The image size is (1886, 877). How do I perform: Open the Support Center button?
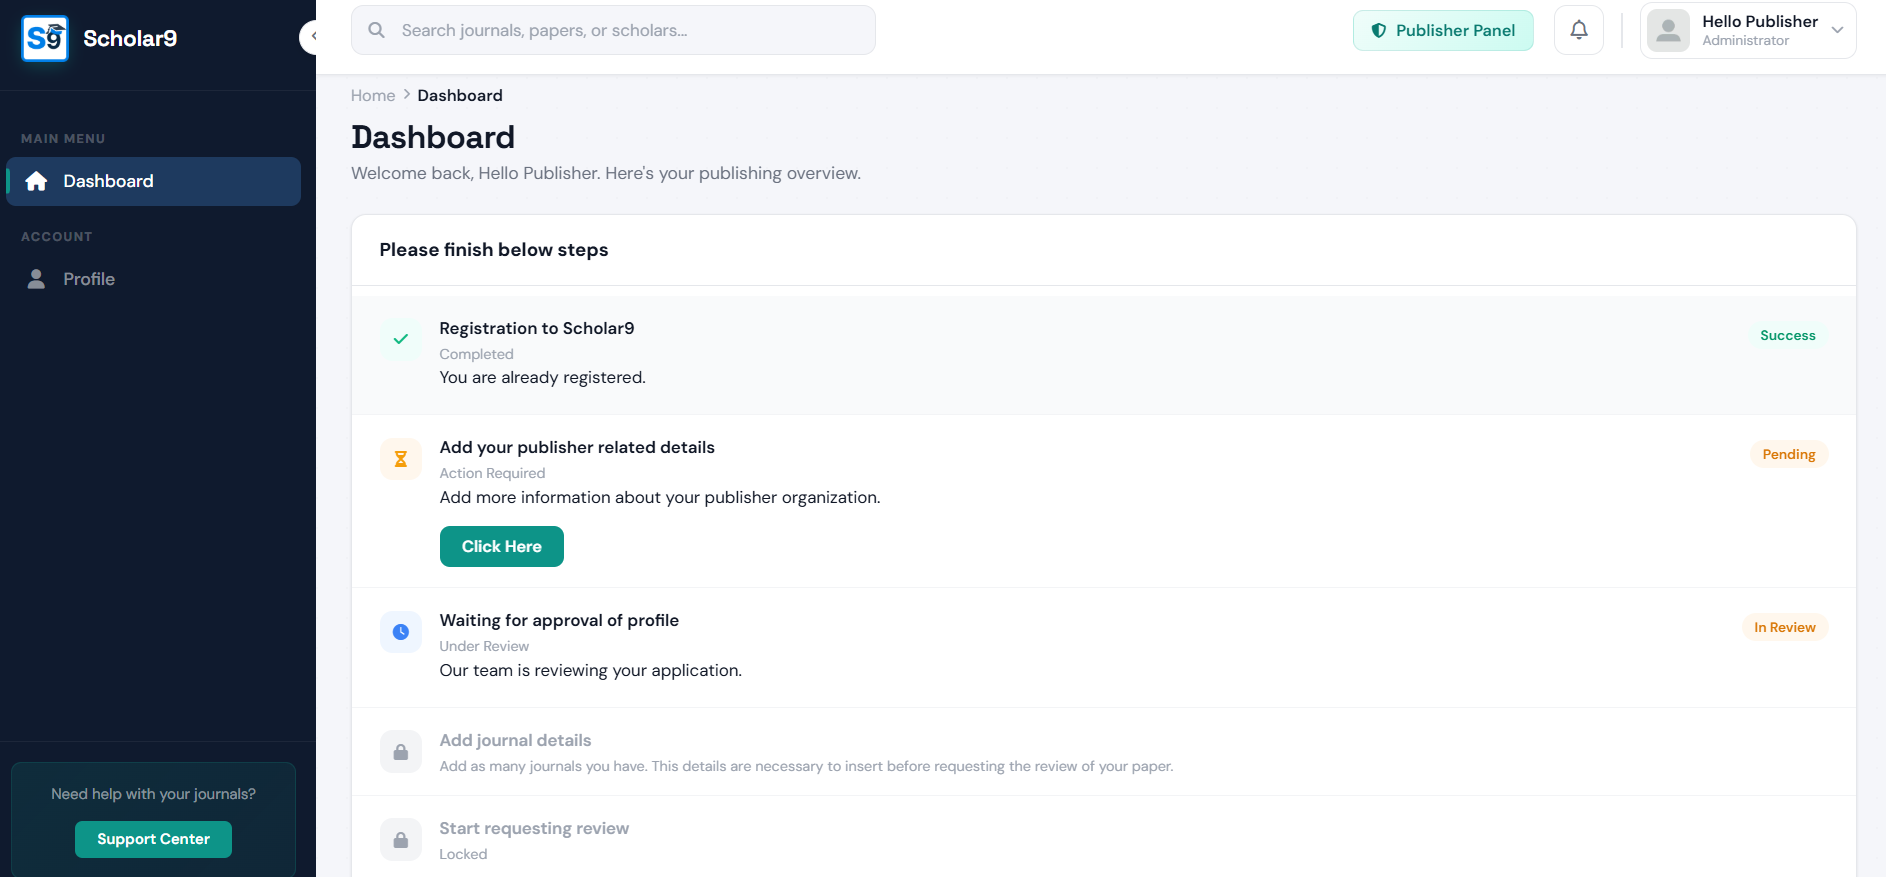pos(153,839)
